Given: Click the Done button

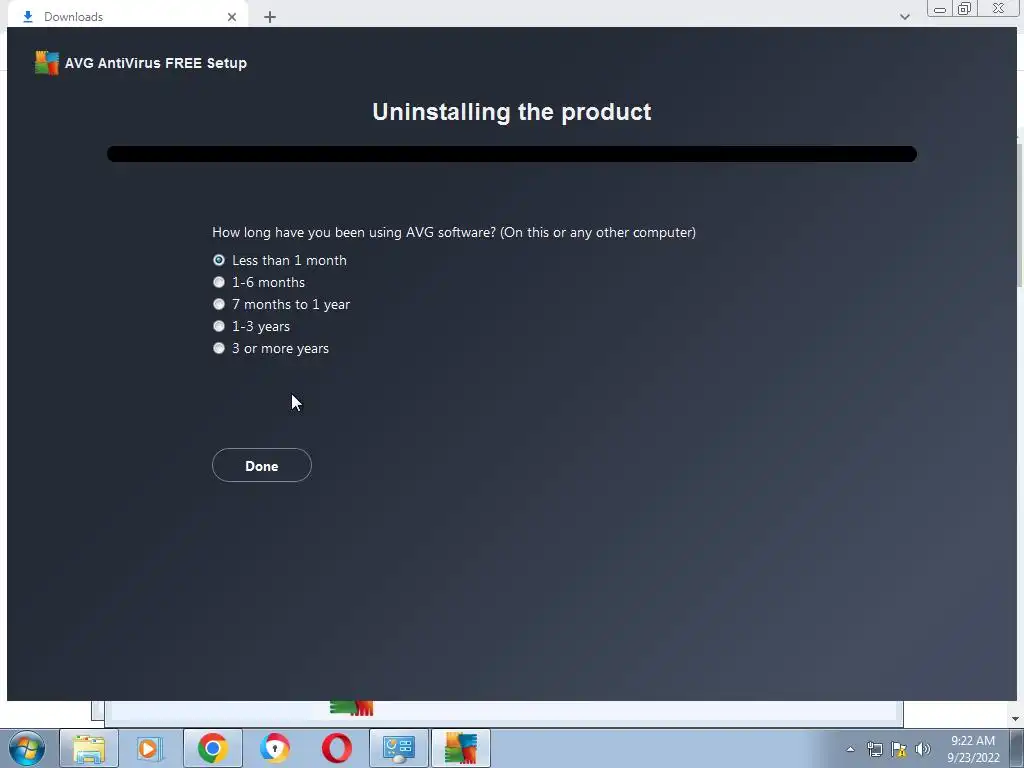Looking at the screenshot, I should [x=262, y=466].
